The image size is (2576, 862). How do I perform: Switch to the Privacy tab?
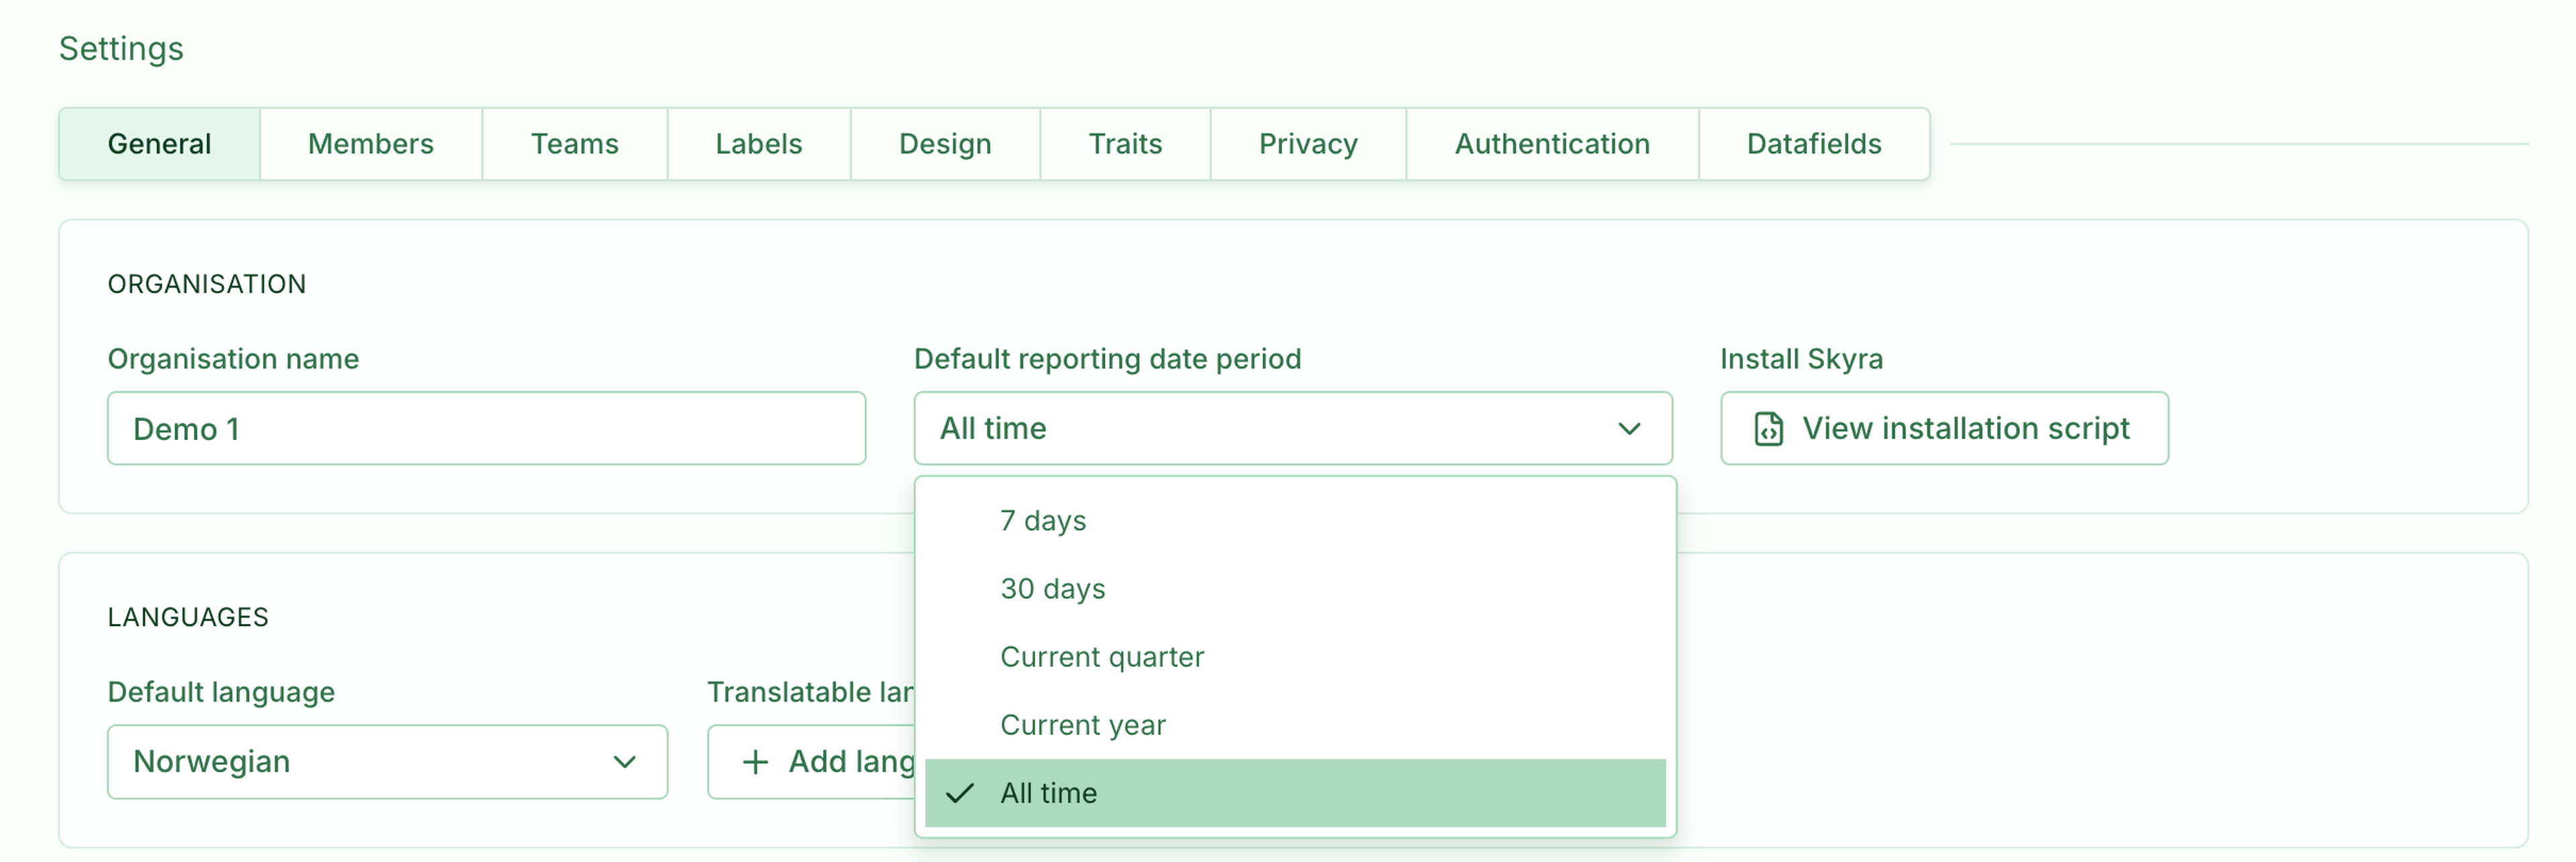[1308, 144]
